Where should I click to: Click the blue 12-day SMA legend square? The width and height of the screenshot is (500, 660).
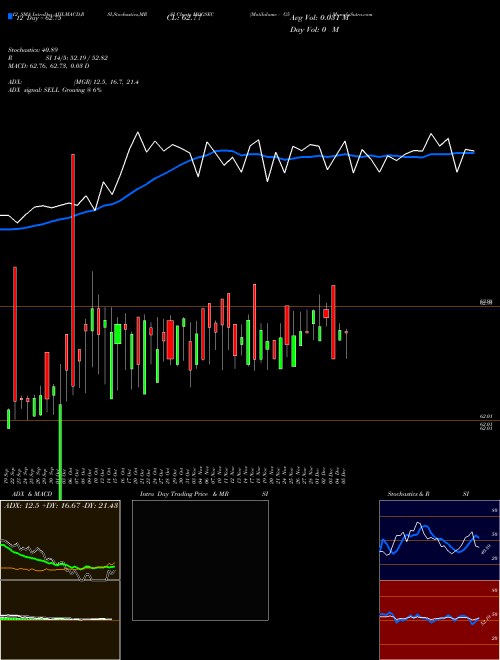pos(10,16)
